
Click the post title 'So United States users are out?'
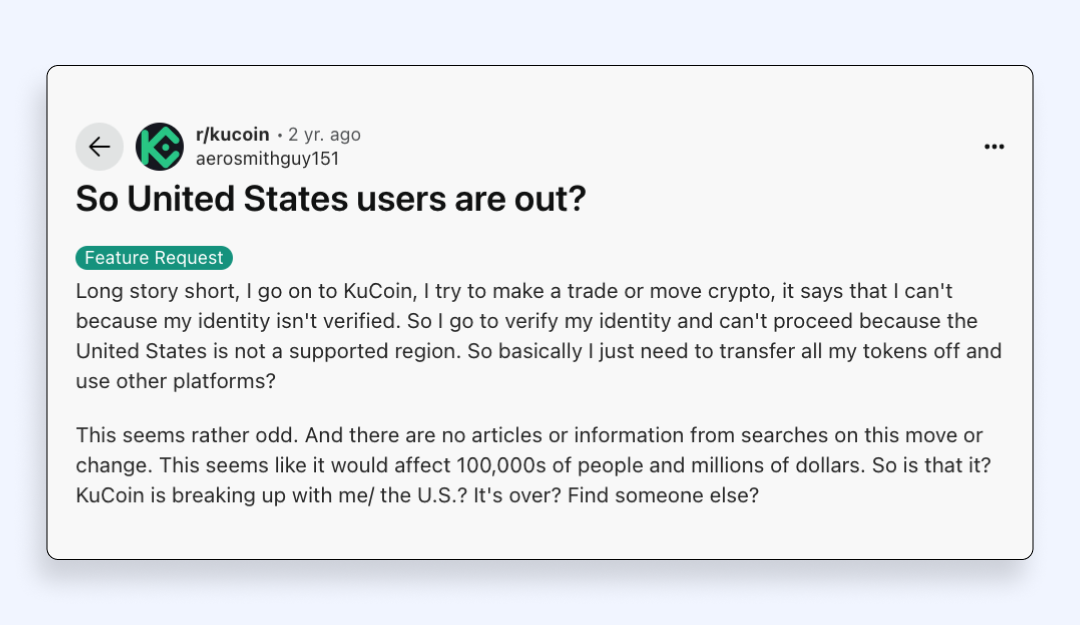point(330,199)
